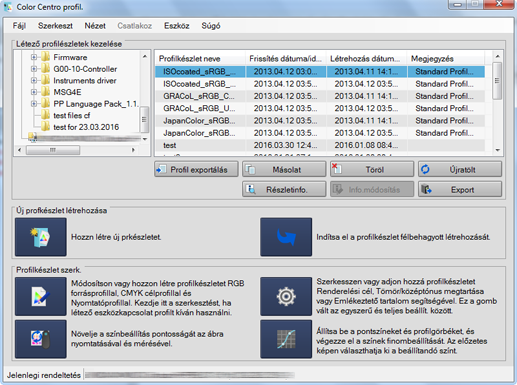The image size is (517, 385).
Task: Click the test files cf folder icon
Action: click(45, 115)
